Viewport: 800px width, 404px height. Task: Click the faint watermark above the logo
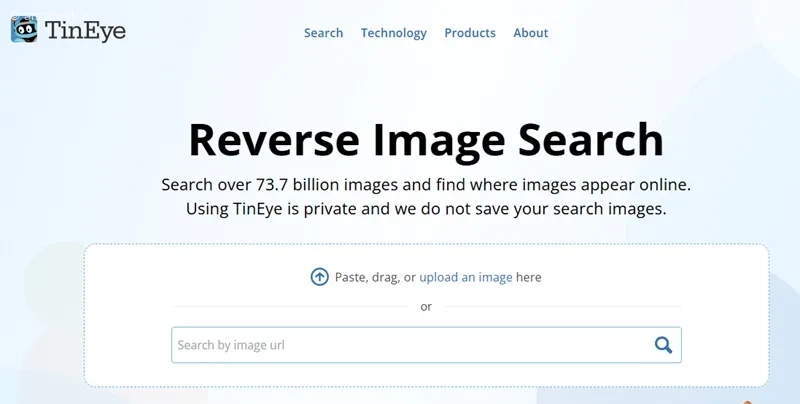click(50, 13)
